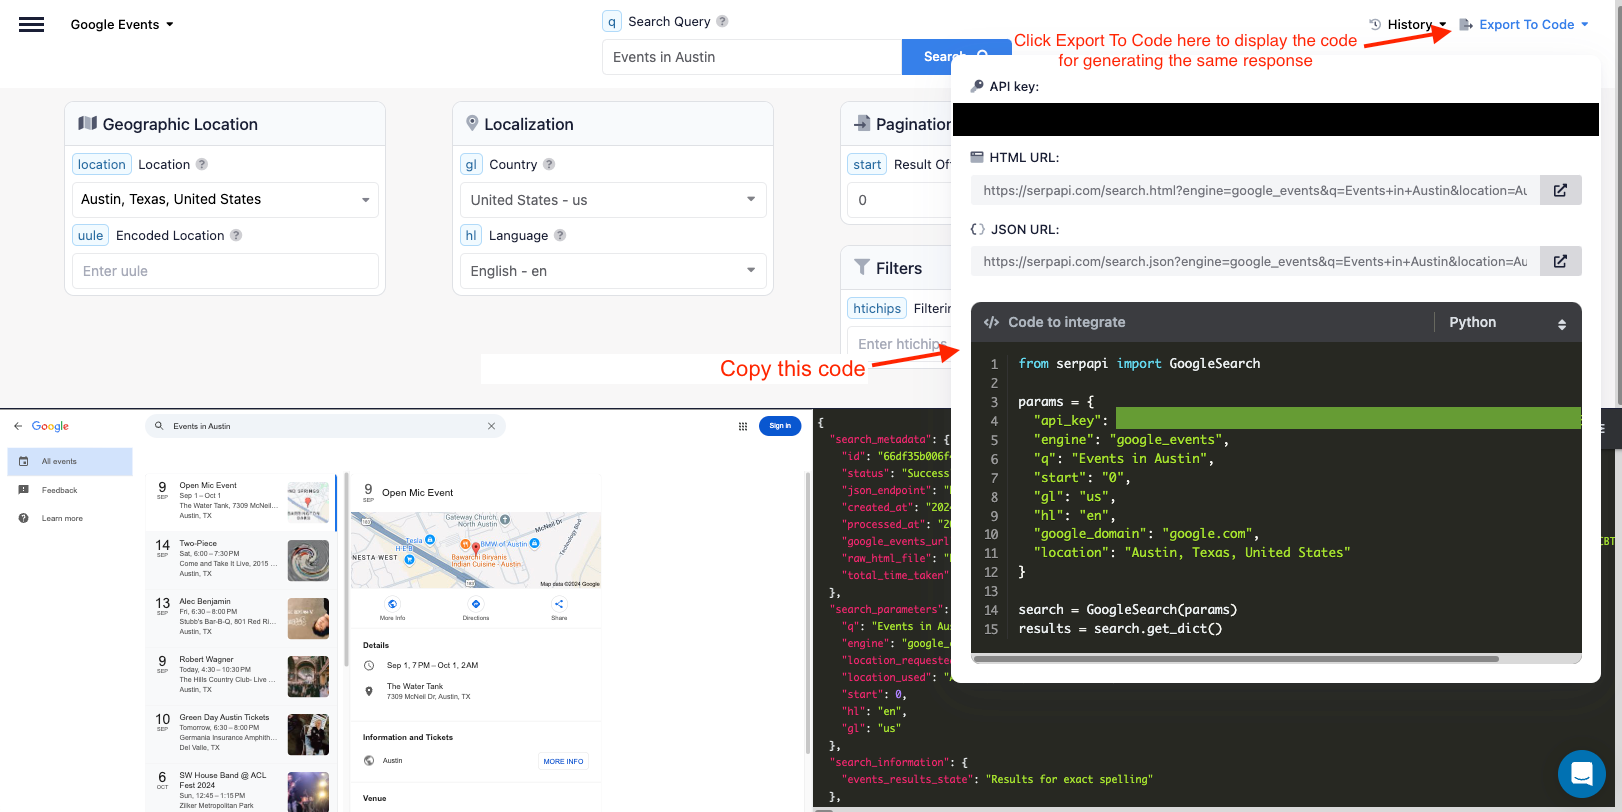Click the Location help question-mark icon
The width and height of the screenshot is (1622, 812).
[202, 164]
